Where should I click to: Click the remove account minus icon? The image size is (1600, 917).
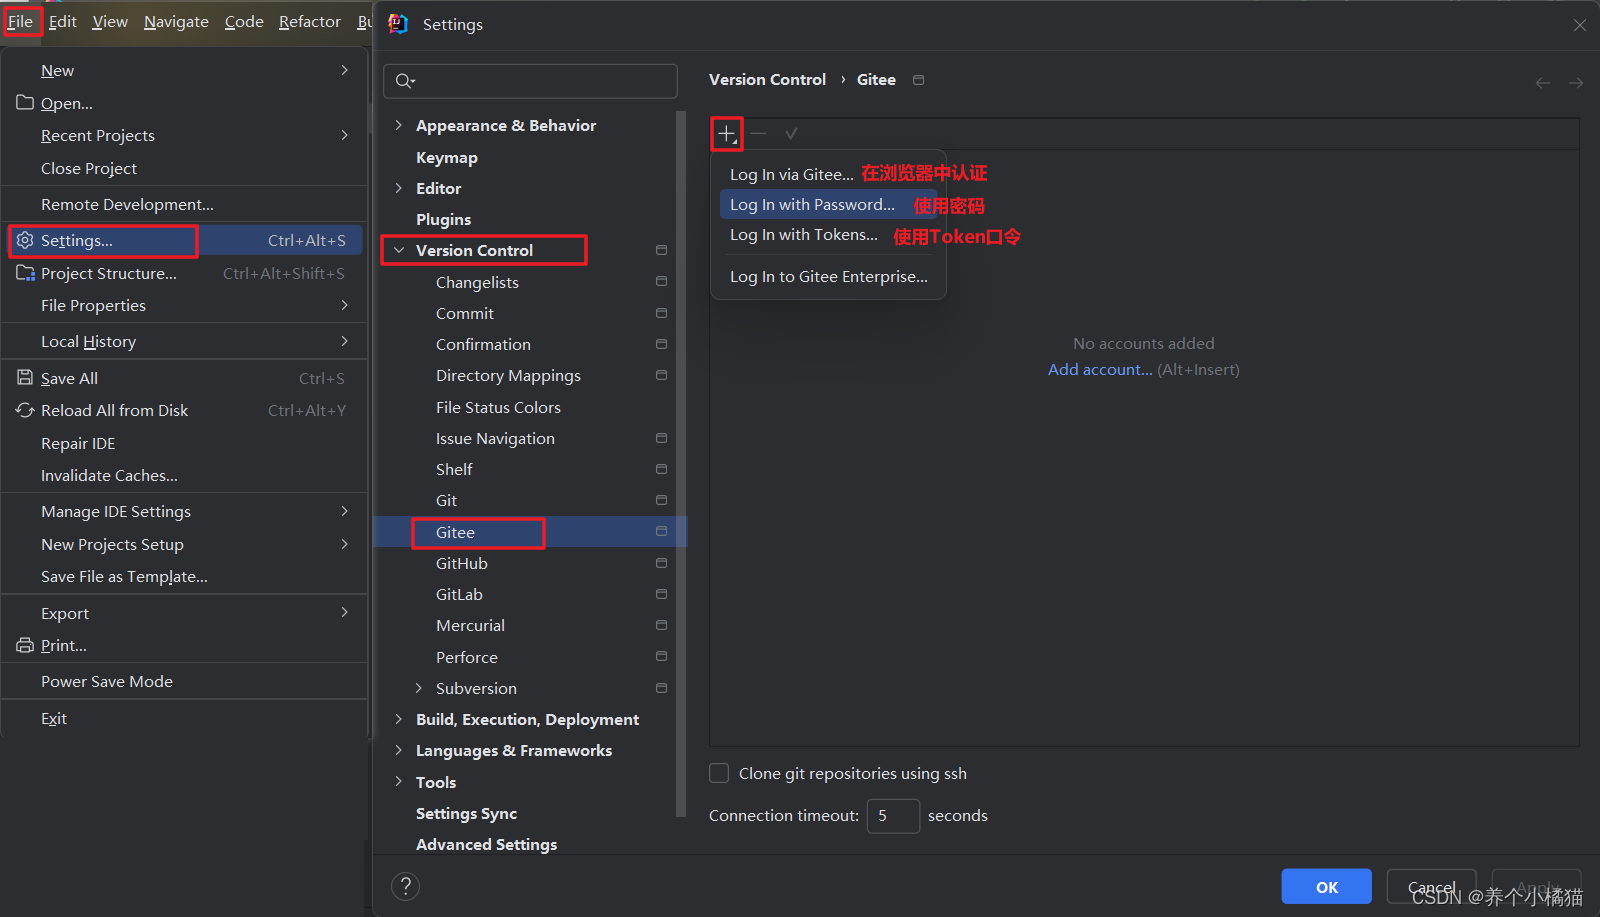759,133
